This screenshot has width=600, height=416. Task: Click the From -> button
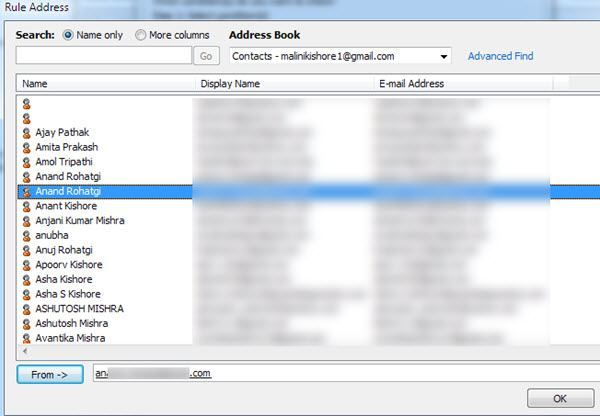[50, 374]
